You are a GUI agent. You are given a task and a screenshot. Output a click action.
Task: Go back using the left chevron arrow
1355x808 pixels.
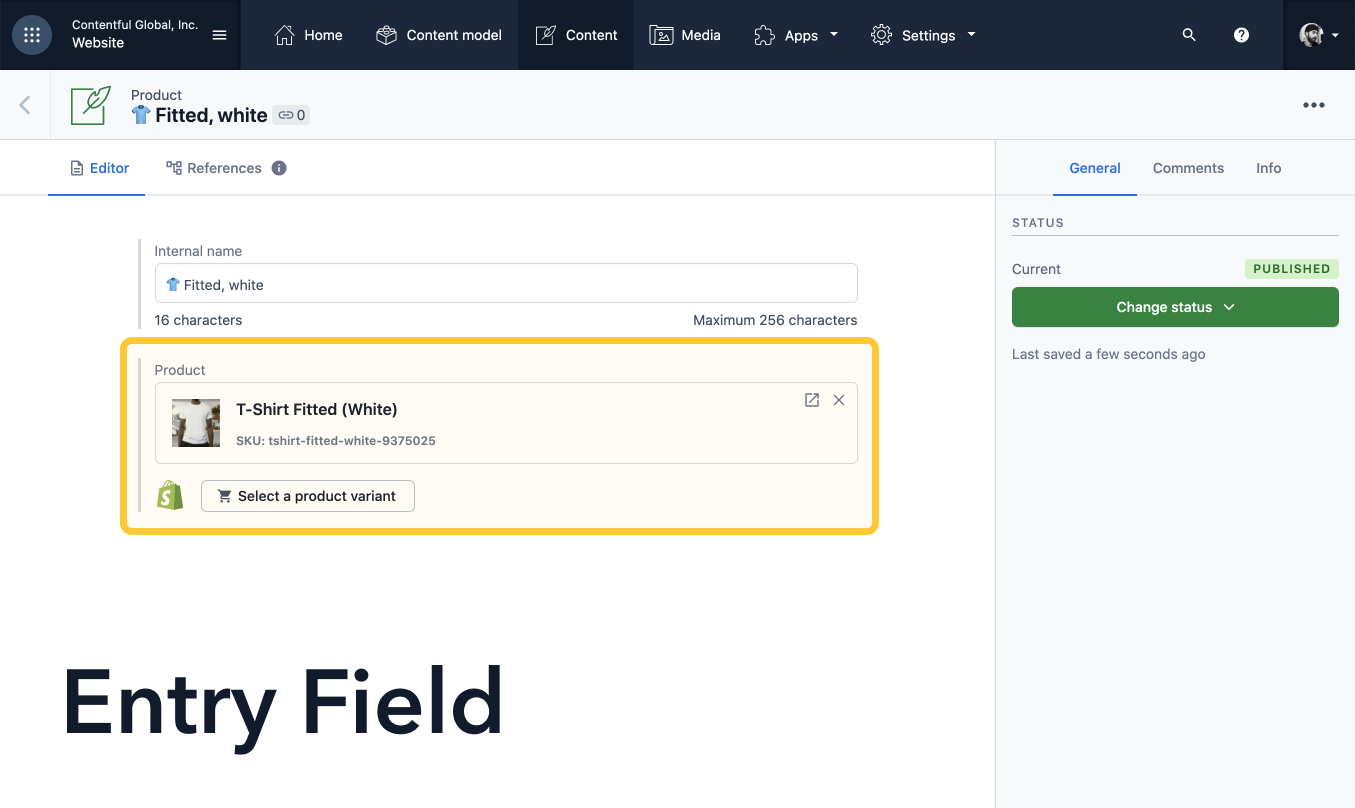[25, 105]
